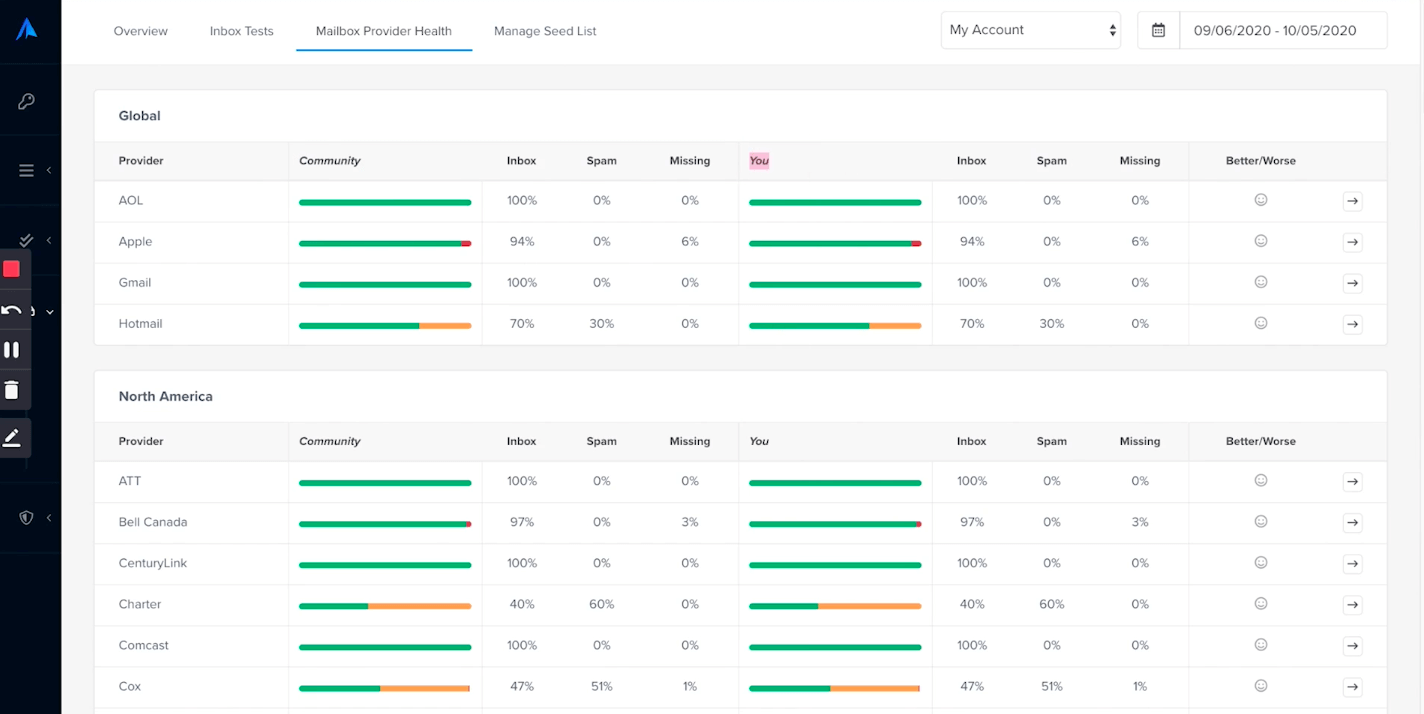Viewport: 1424px width, 714px height.
Task: Expand the double-checkmark section chevron
Action: coord(49,240)
